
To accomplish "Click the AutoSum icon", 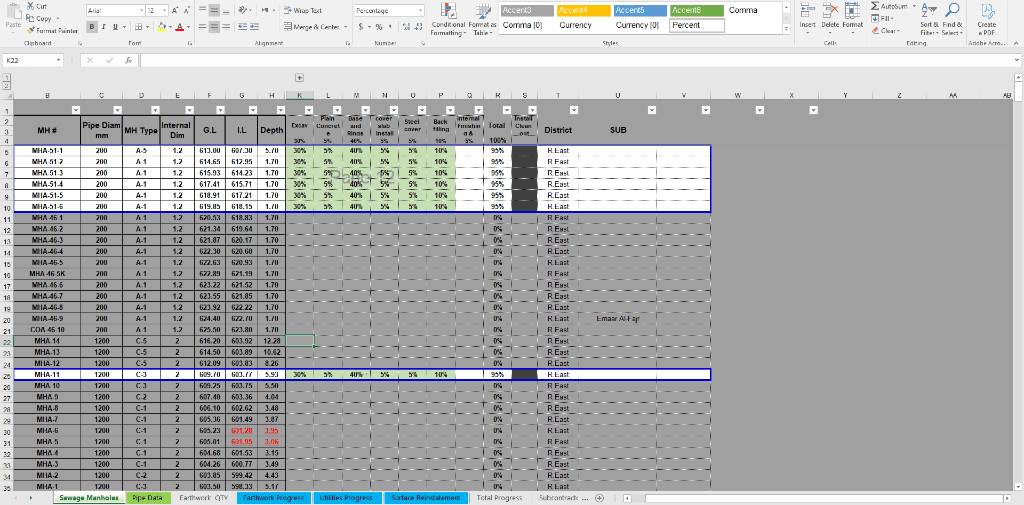I will 874,6.
